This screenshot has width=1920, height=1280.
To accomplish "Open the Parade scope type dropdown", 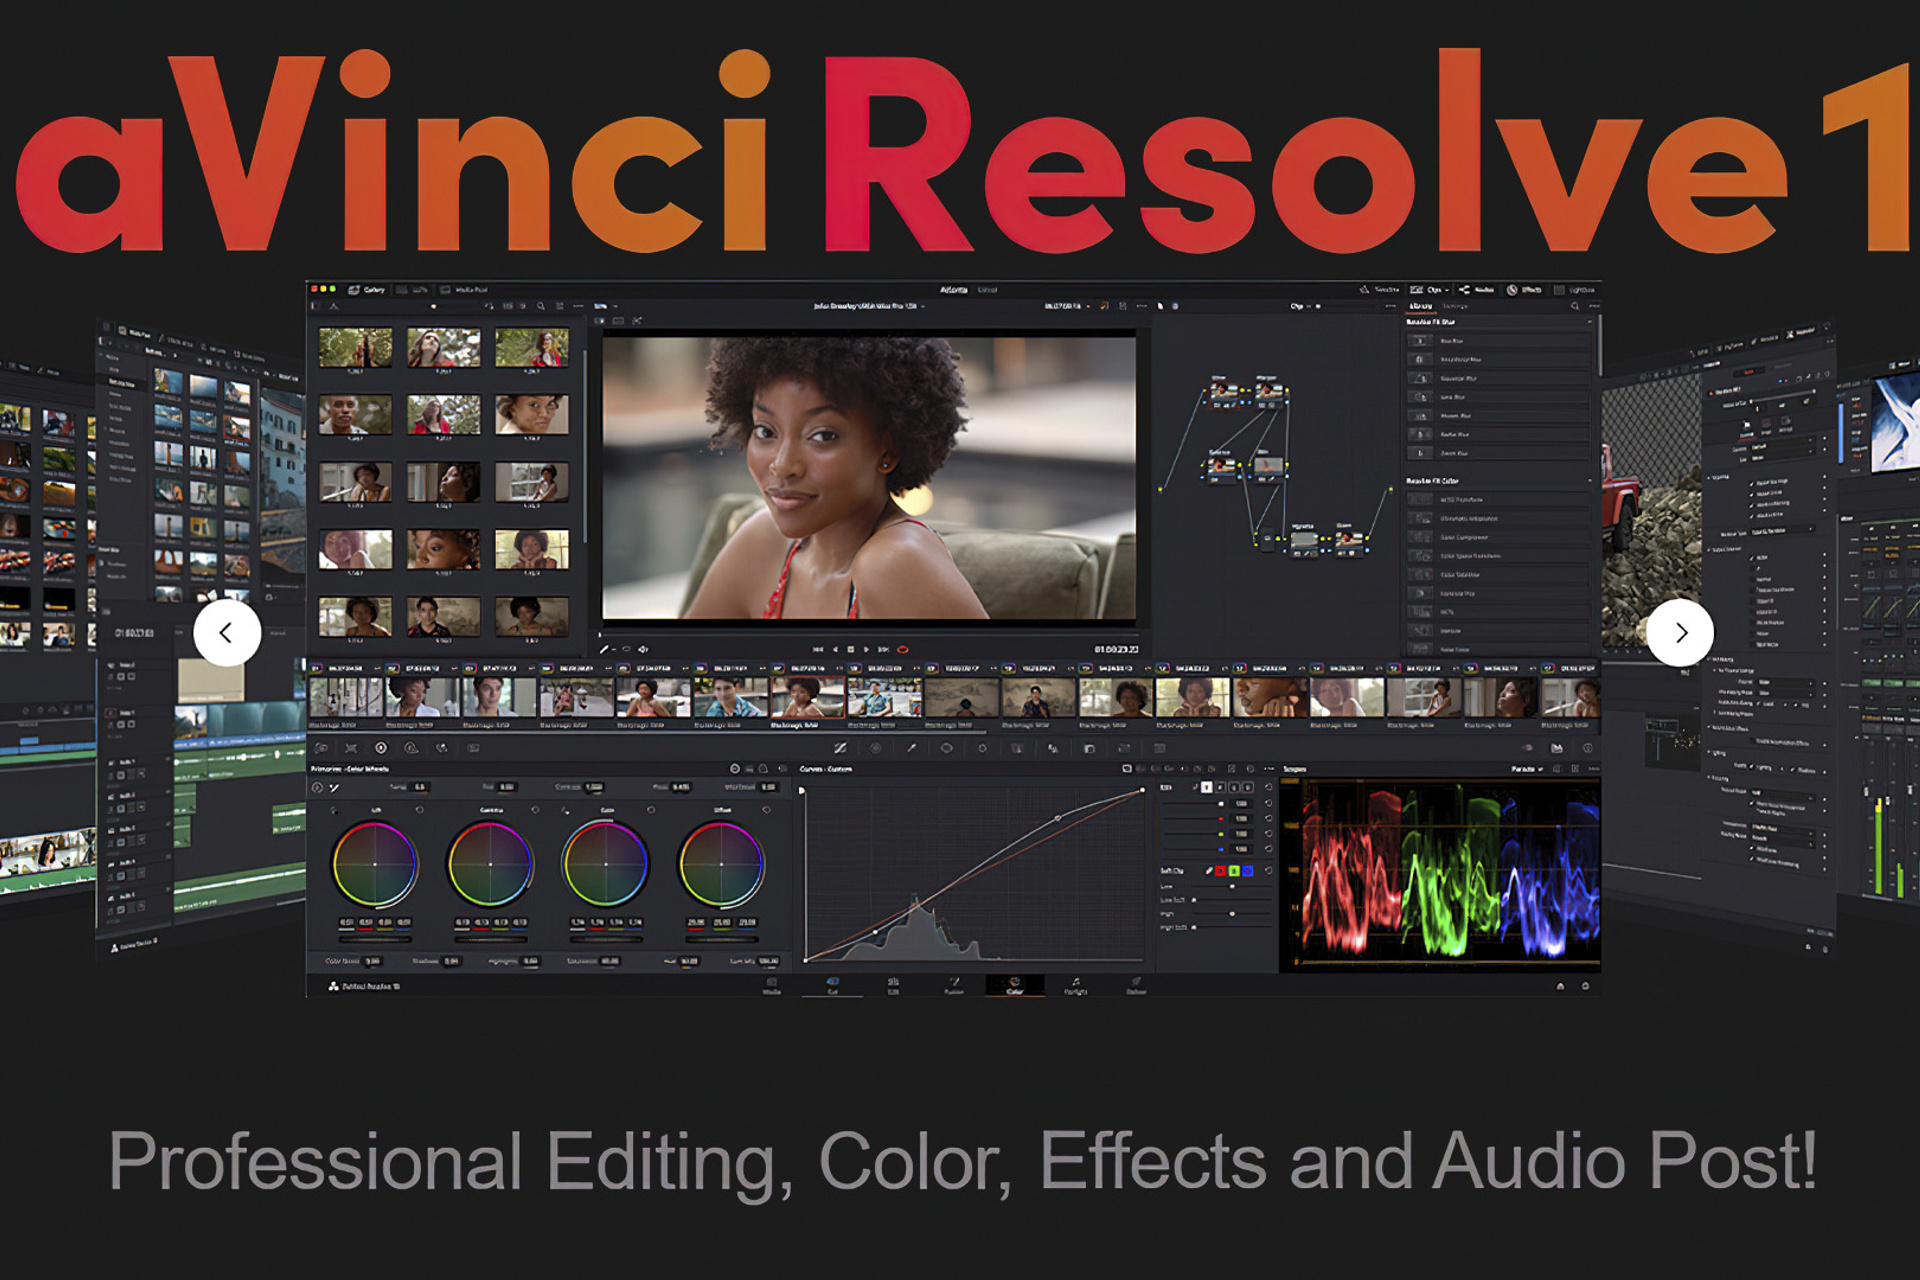I will (x=1527, y=769).
